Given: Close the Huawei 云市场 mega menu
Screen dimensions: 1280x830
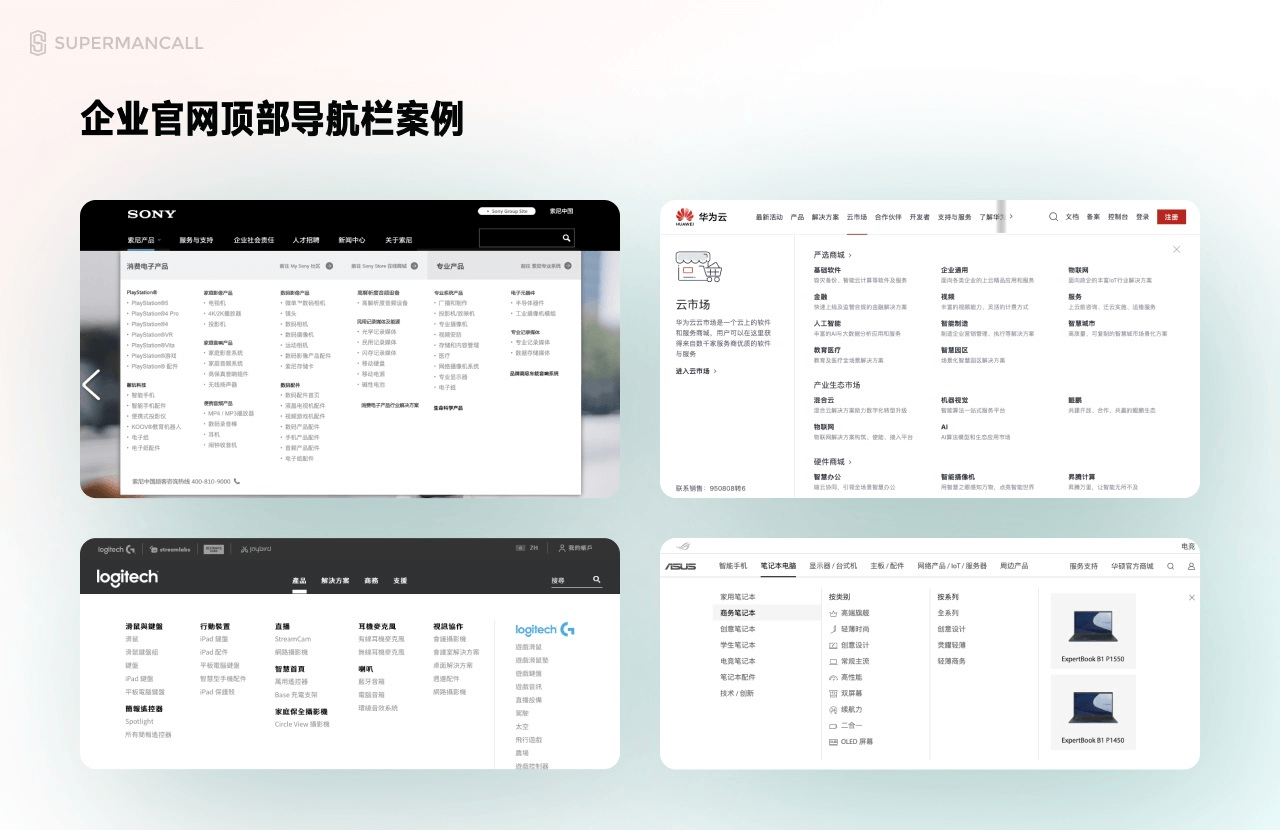Looking at the screenshot, I should coord(1177,249).
